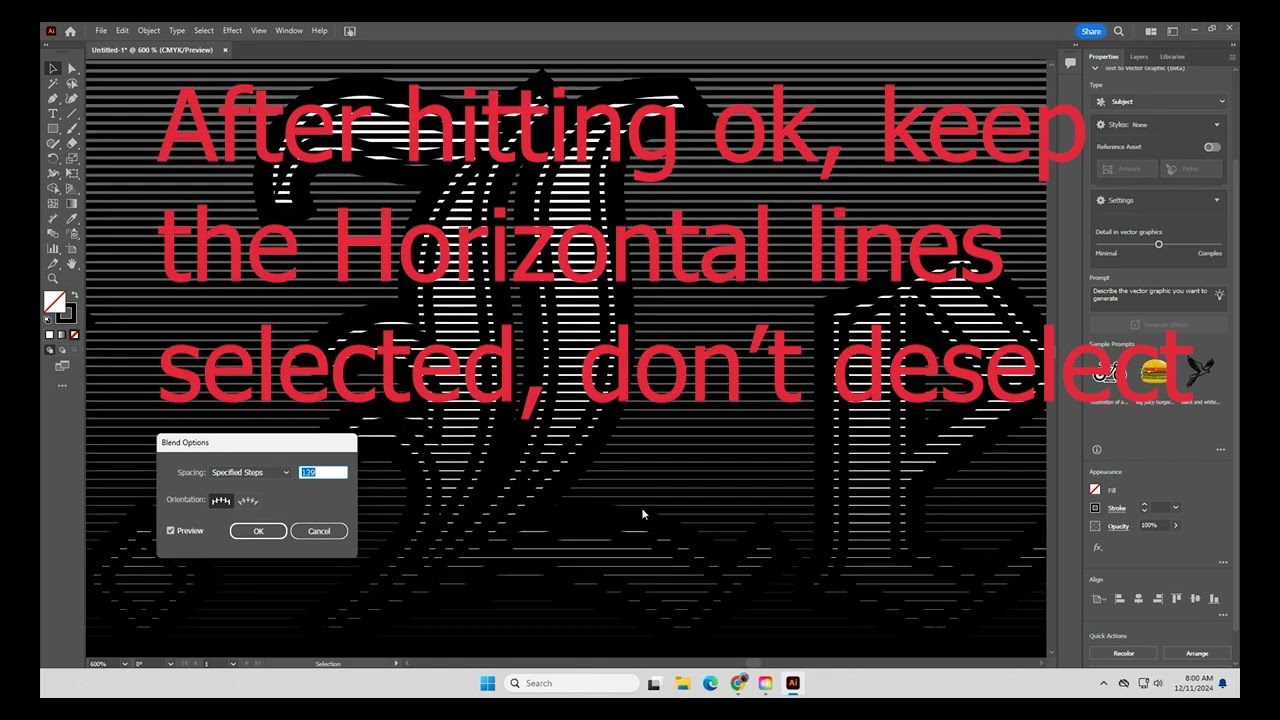Image resolution: width=1280 pixels, height=720 pixels.
Task: Open the Spacing dropdown in Blend Options
Action: (250, 472)
